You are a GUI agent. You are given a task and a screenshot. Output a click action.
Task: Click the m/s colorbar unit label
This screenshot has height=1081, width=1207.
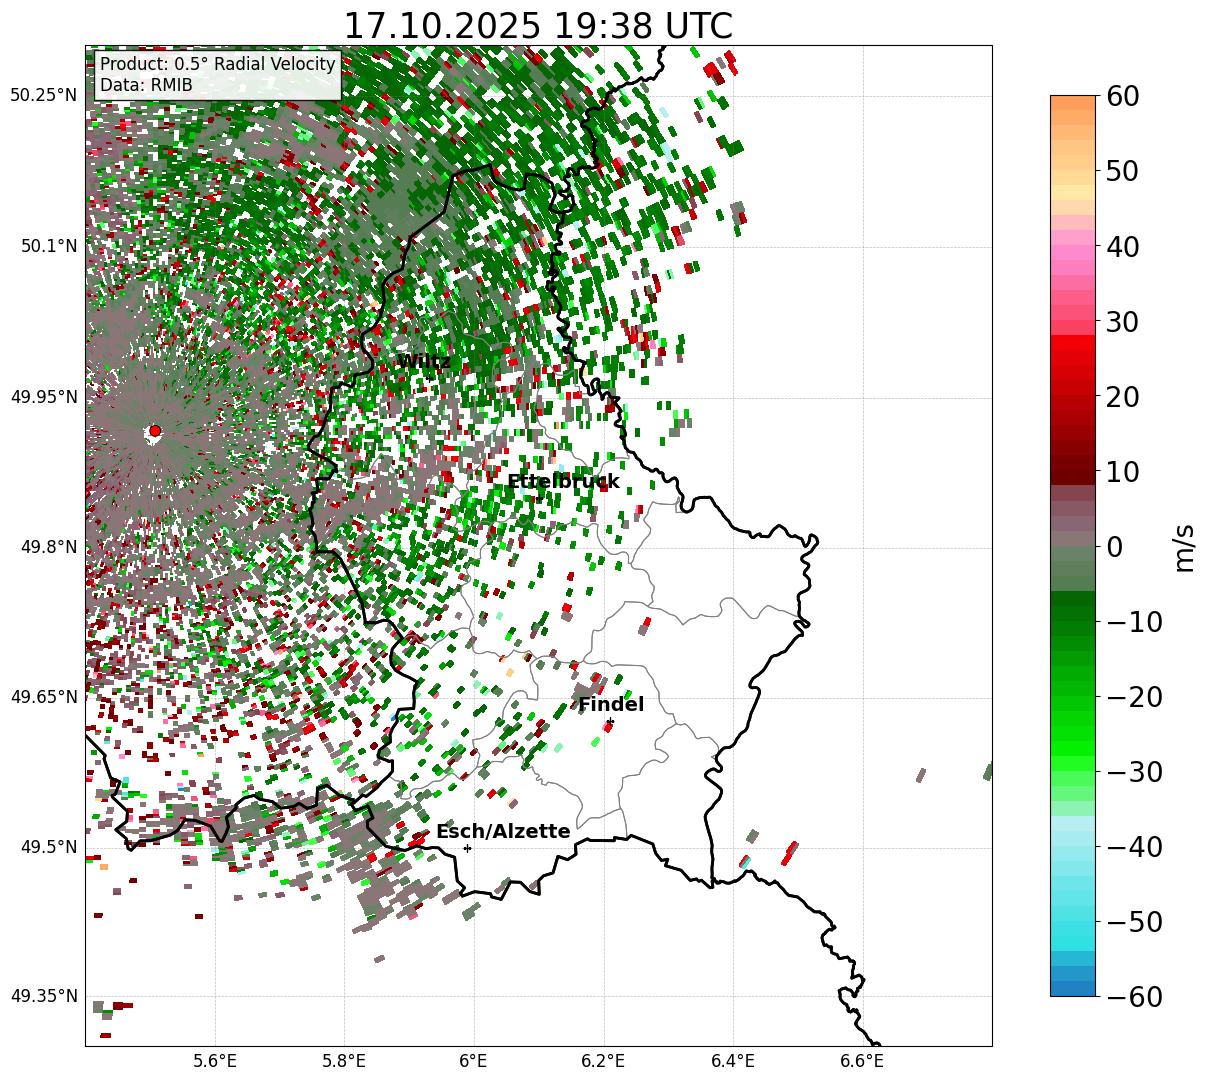1185,546
